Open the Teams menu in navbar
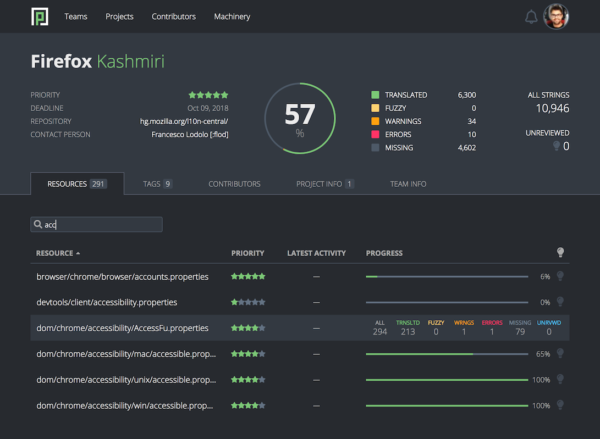 click(75, 17)
